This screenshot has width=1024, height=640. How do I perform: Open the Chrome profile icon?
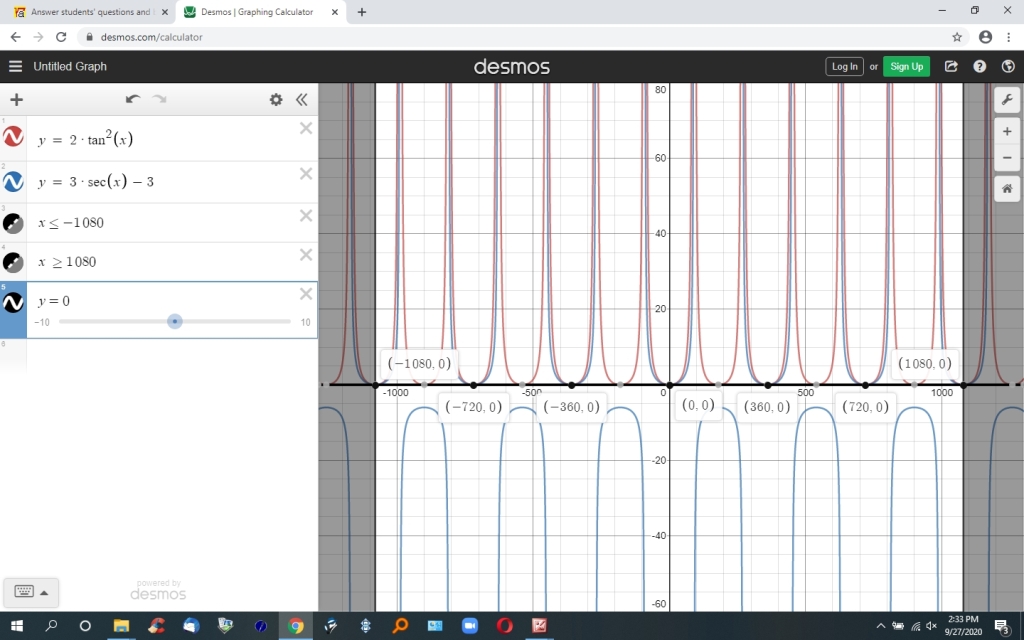(x=985, y=37)
